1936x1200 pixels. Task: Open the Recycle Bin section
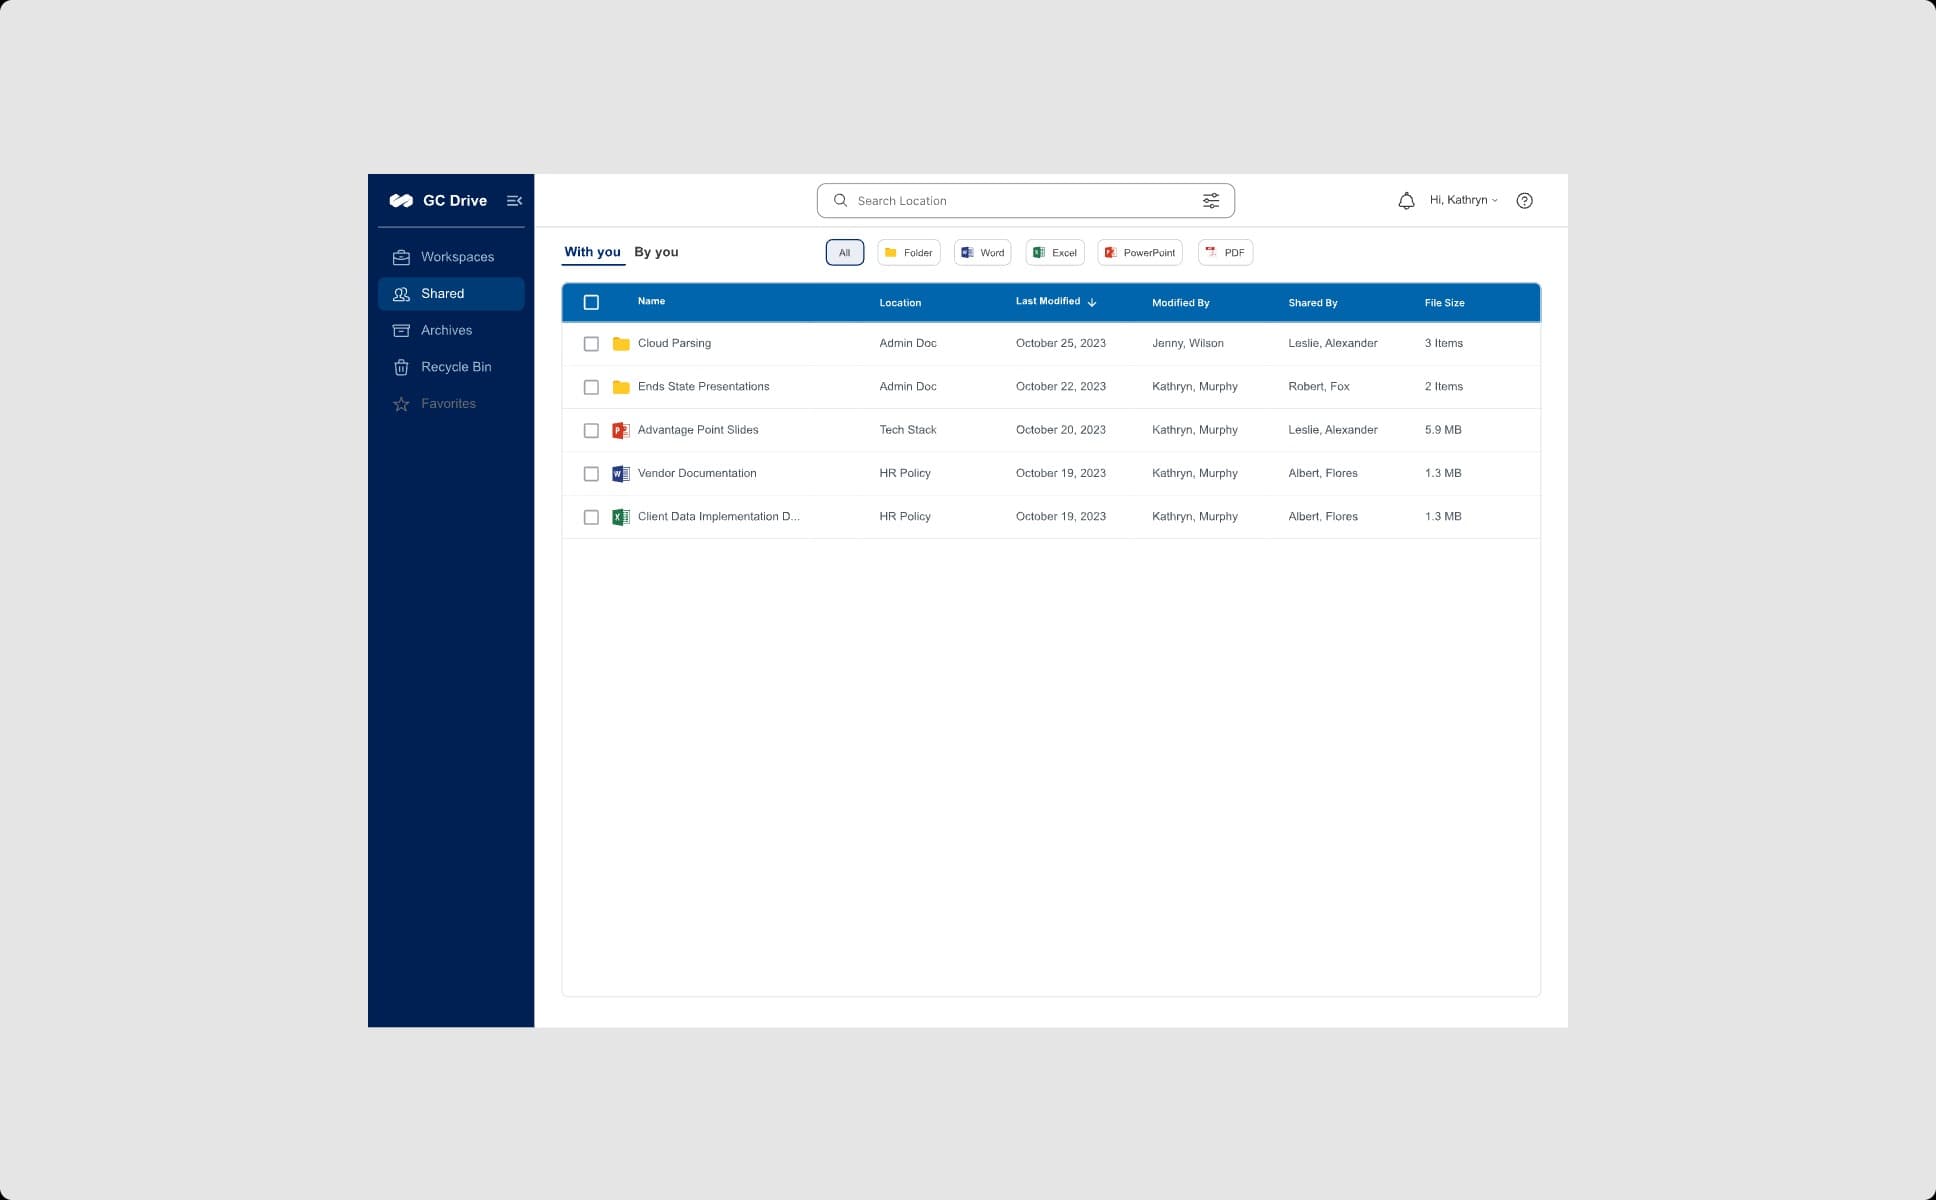coord(451,367)
